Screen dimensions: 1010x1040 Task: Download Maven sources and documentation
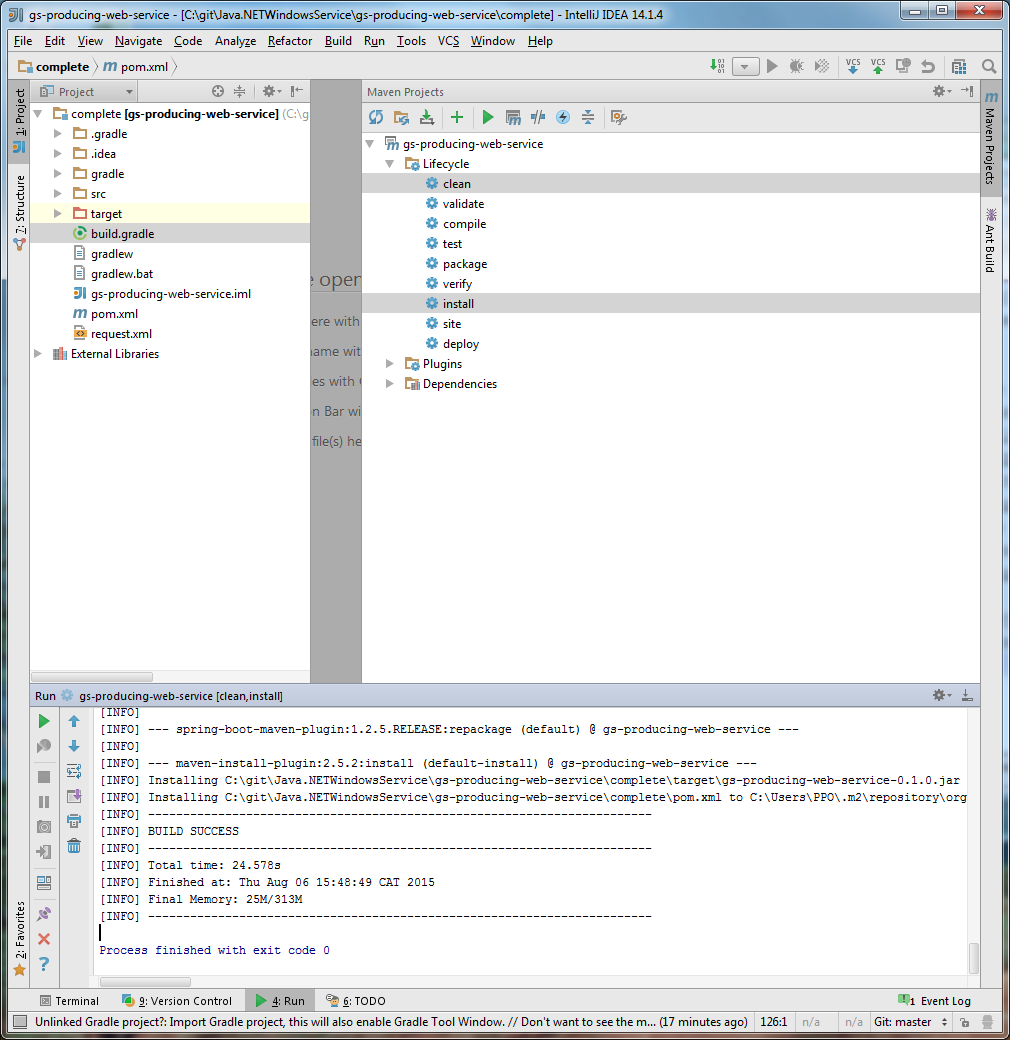[x=427, y=117]
